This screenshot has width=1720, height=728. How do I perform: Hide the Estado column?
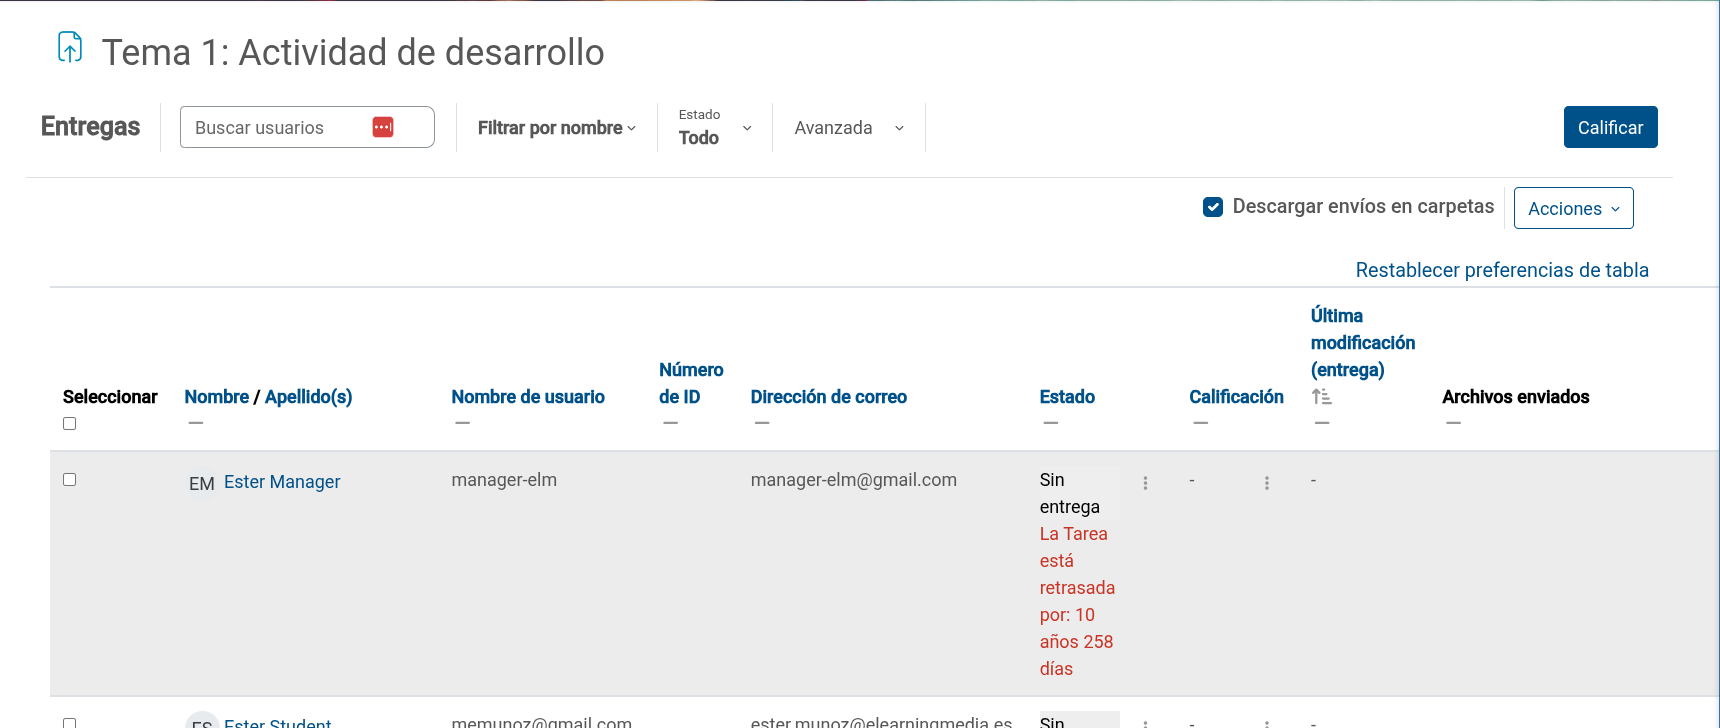pos(1050,423)
